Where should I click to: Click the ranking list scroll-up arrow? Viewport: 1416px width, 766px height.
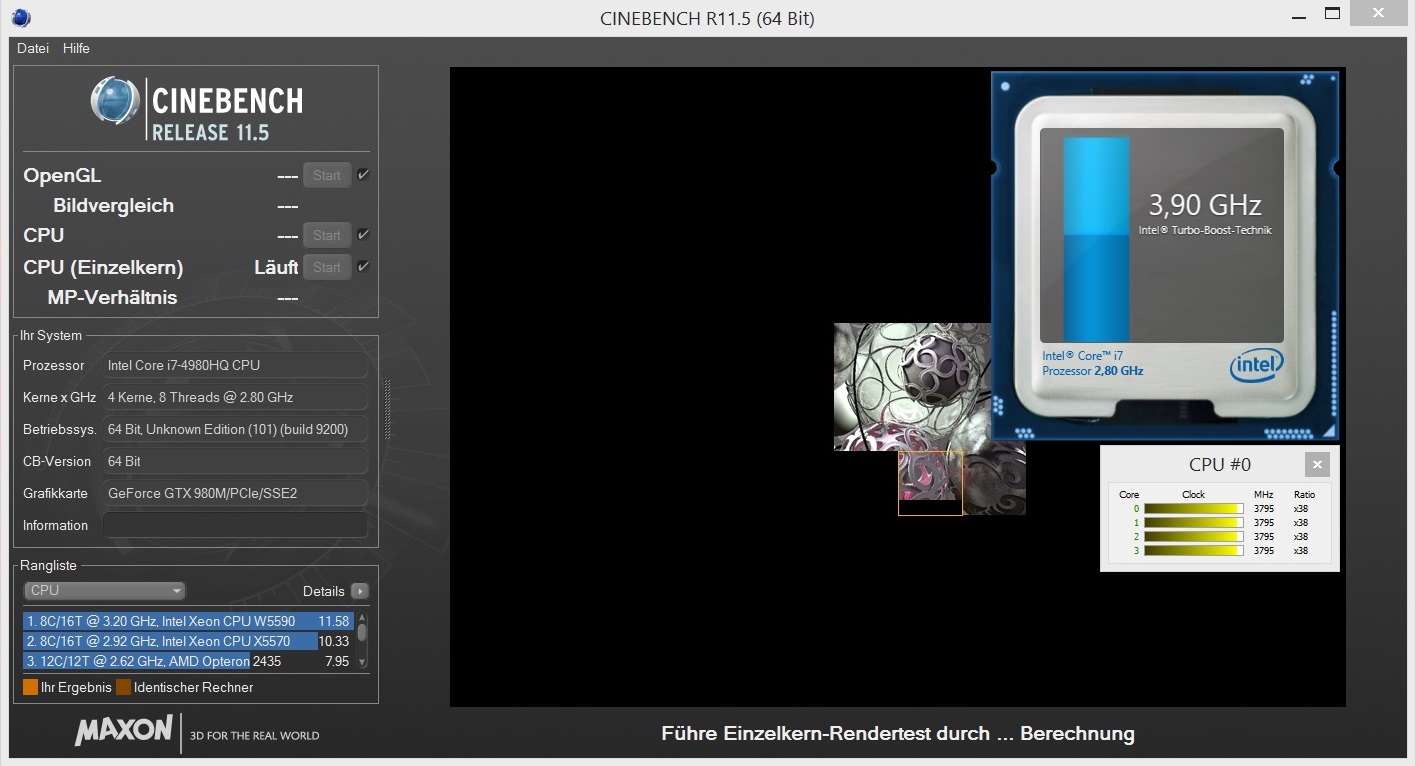click(x=362, y=619)
